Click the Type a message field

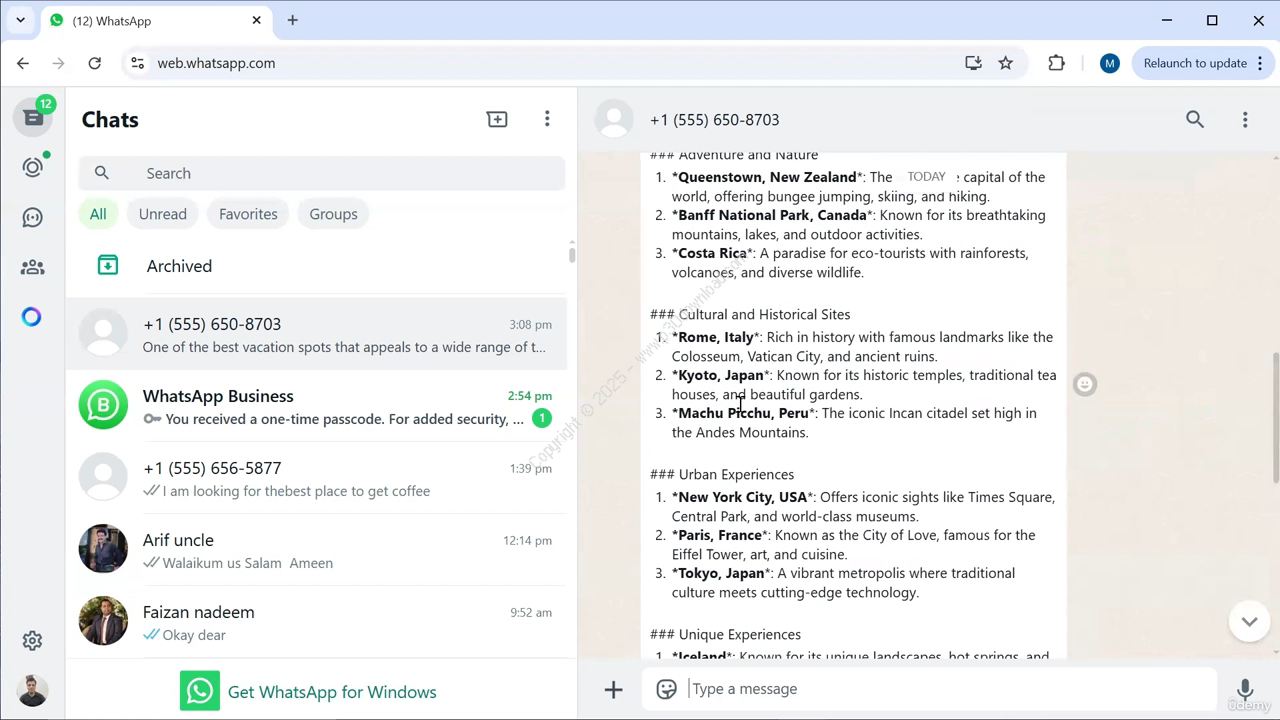[x=950, y=689]
